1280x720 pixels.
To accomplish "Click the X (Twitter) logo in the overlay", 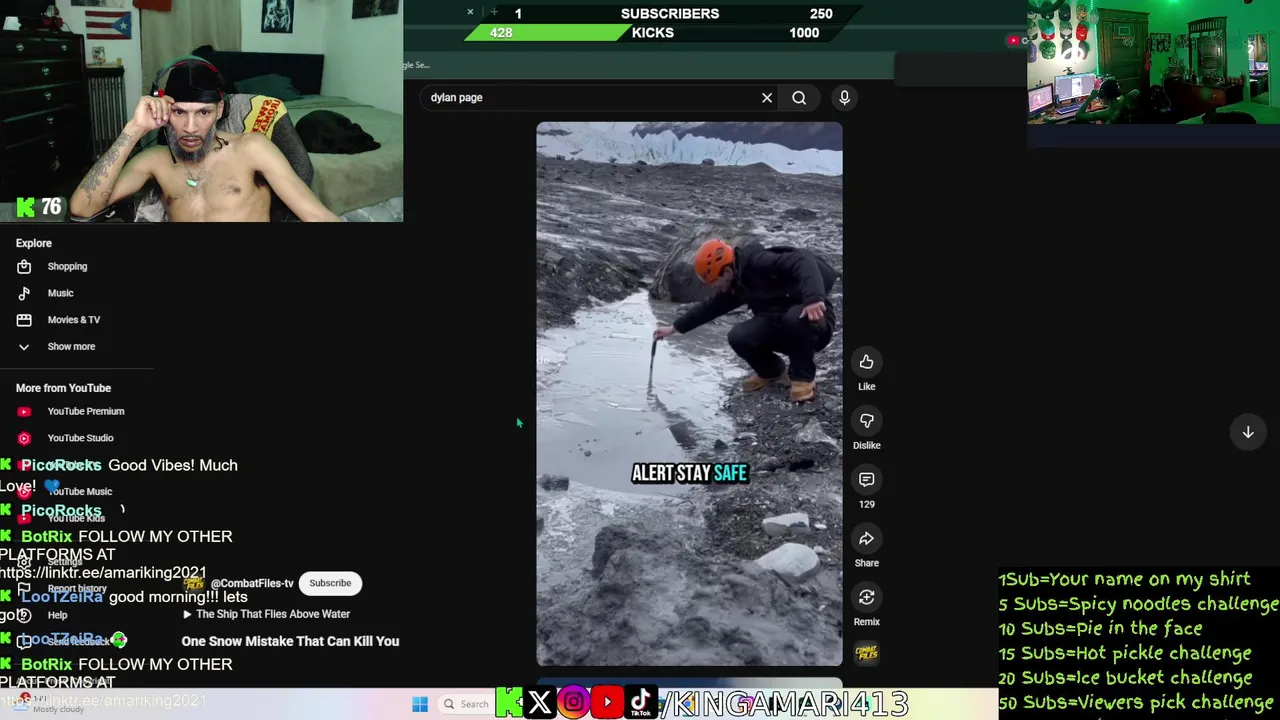I will click(540, 703).
